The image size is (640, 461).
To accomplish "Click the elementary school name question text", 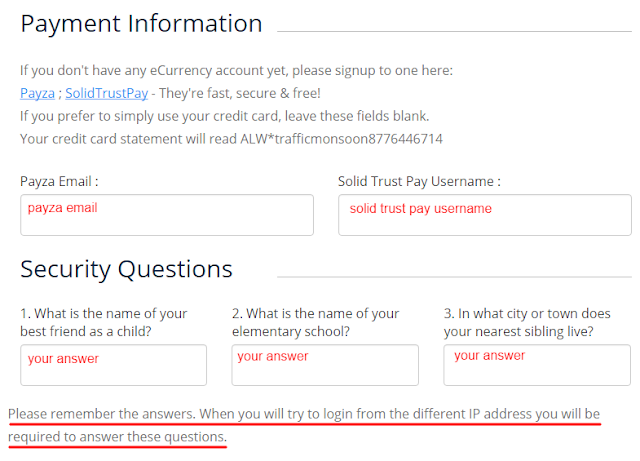I will pyautogui.click(x=316, y=322).
